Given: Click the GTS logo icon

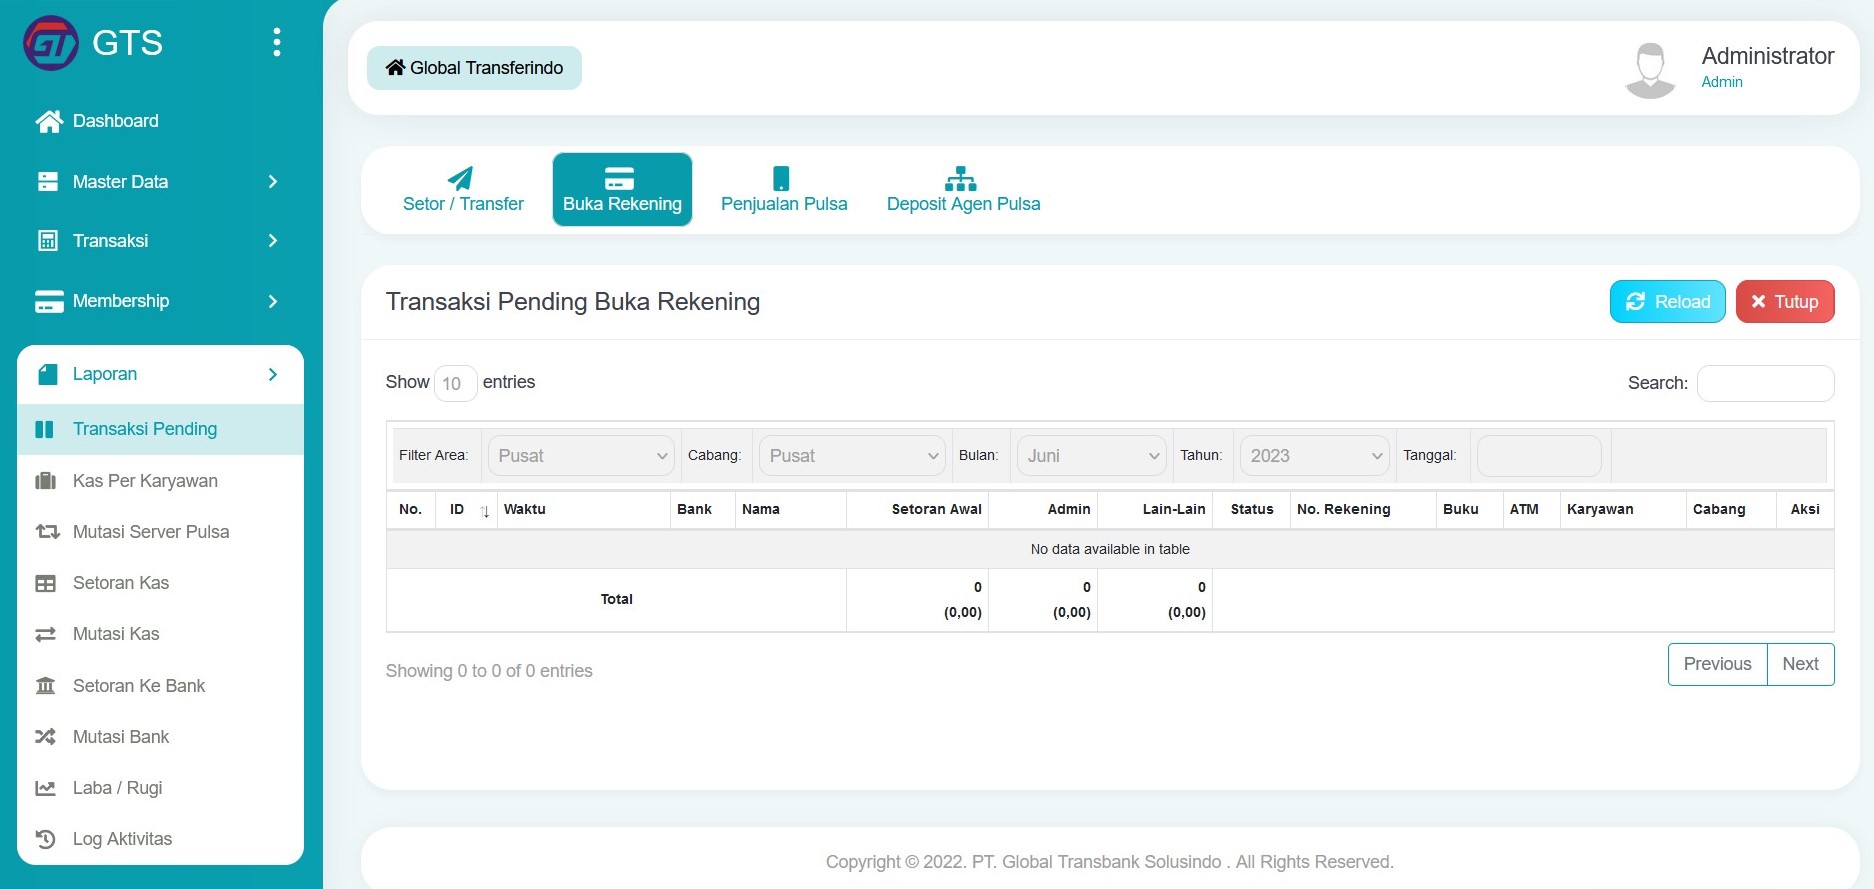Looking at the screenshot, I should [x=51, y=43].
